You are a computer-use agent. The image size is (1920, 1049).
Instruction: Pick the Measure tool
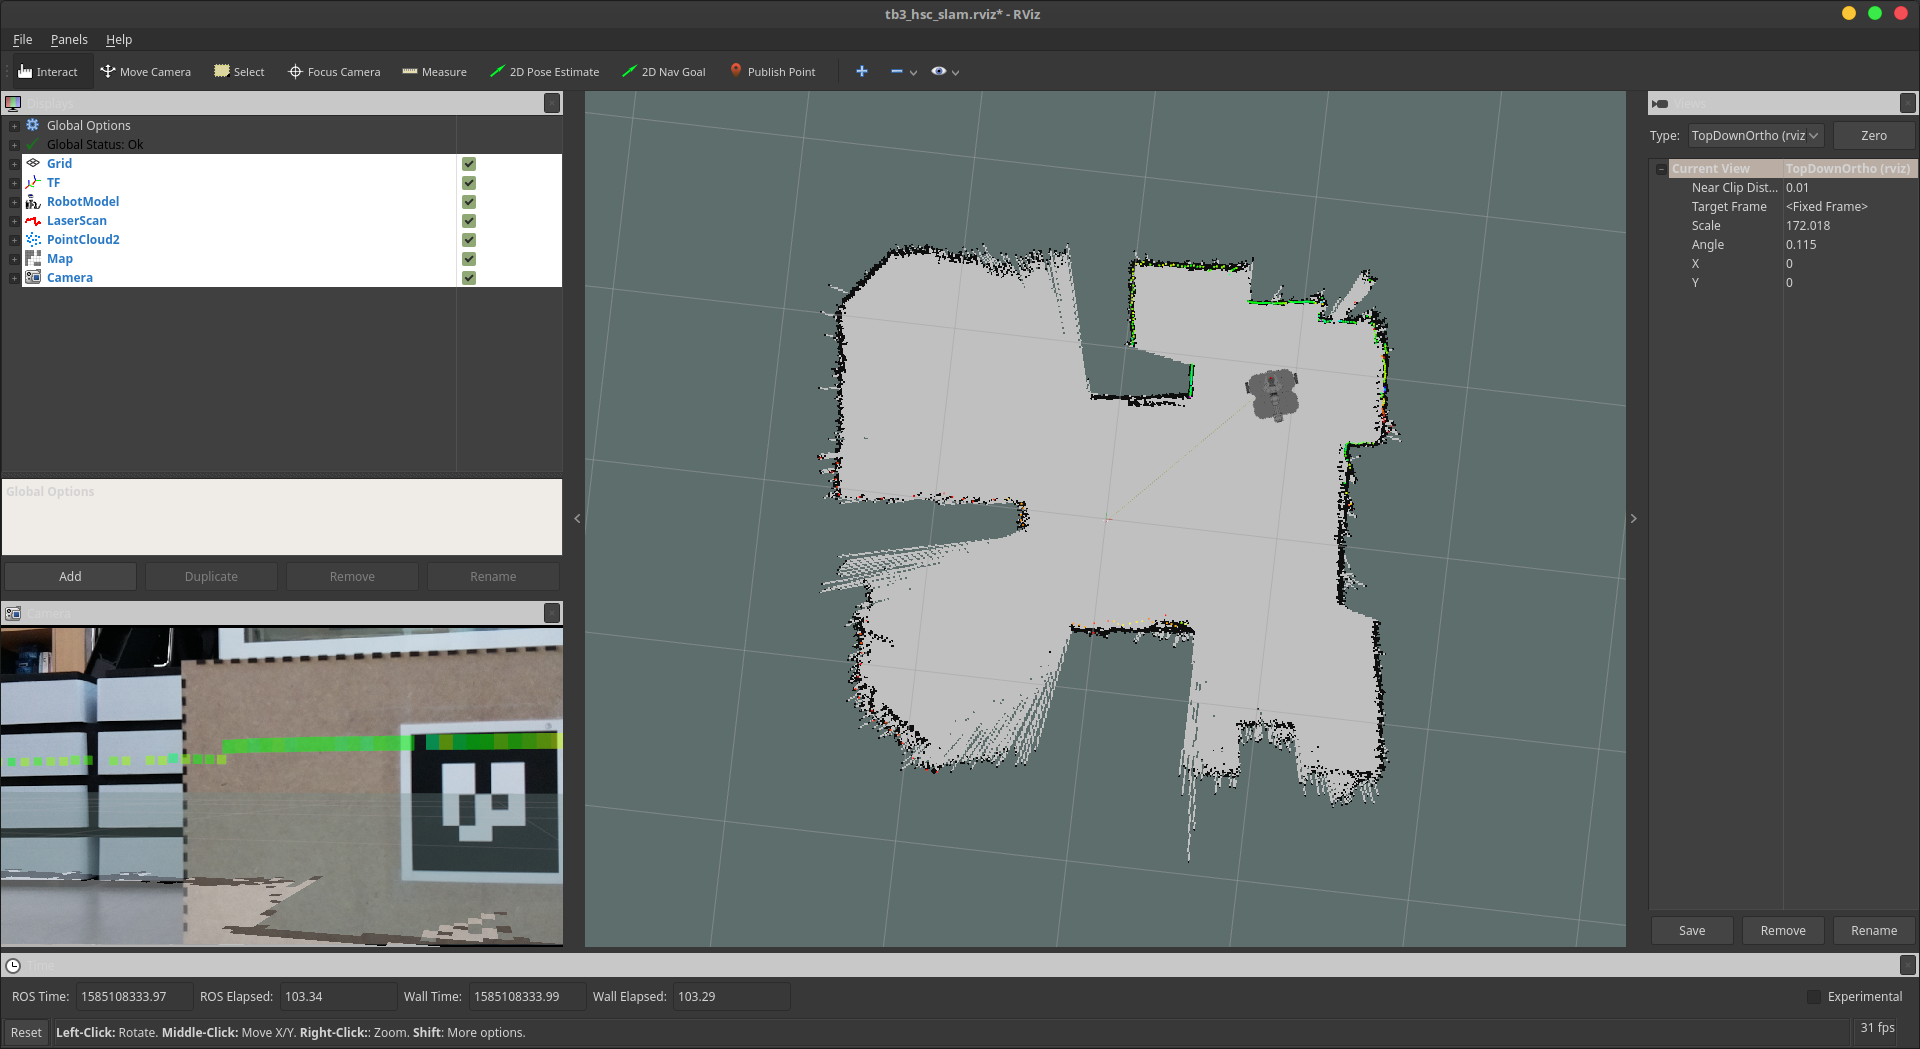[x=435, y=72]
